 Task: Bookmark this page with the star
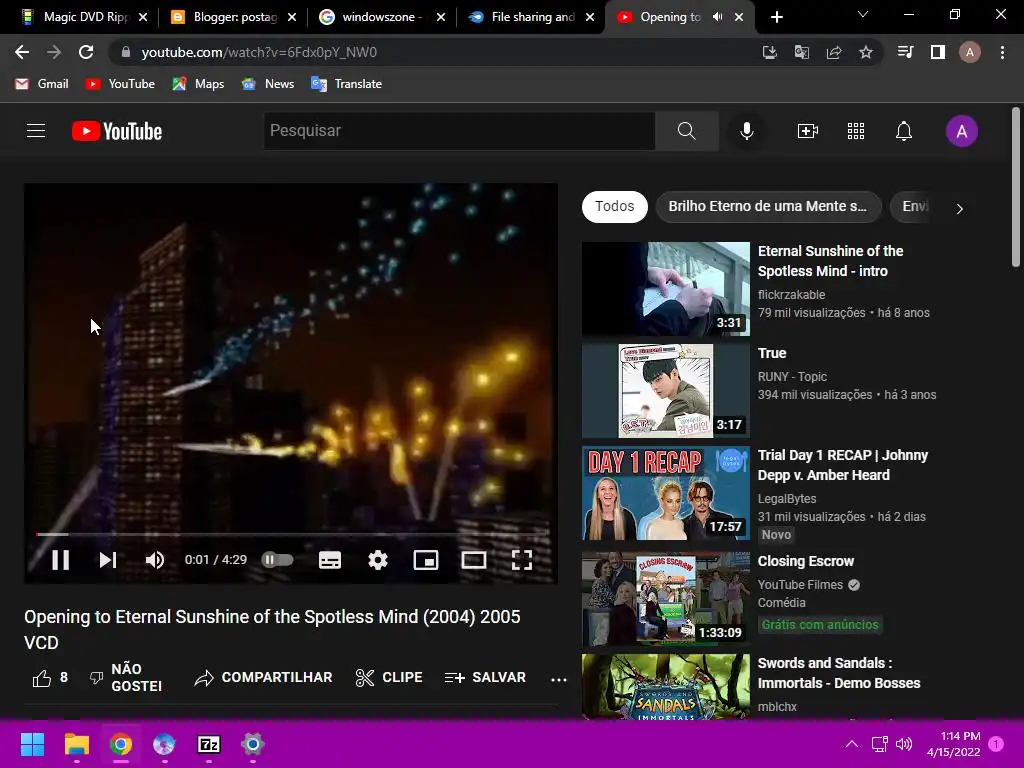[x=866, y=52]
